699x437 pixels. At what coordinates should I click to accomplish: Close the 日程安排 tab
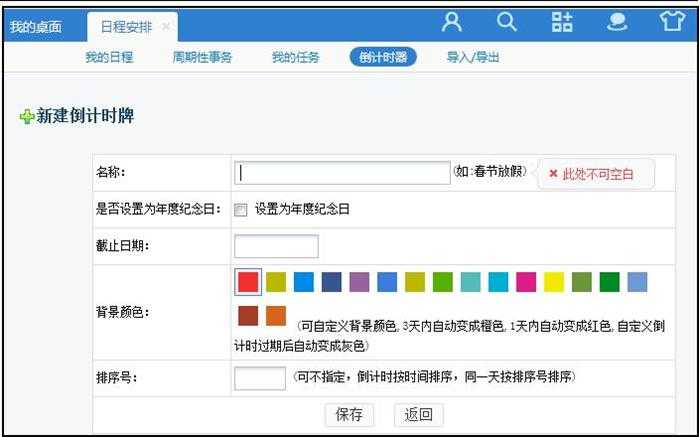(x=165, y=27)
